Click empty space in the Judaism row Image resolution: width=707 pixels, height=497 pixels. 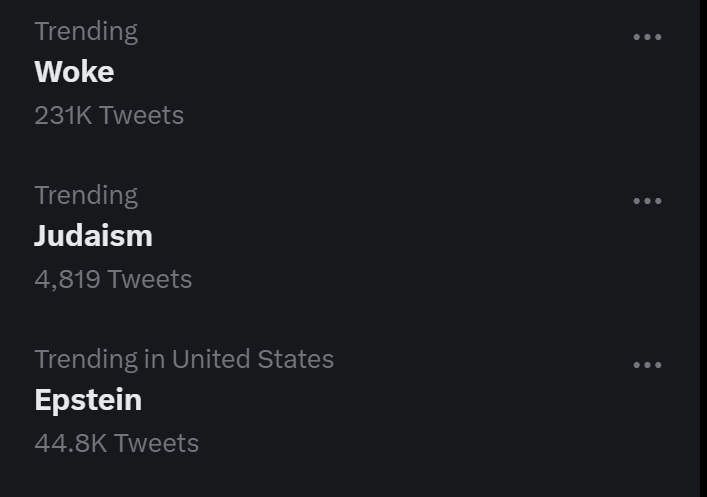tap(400, 240)
